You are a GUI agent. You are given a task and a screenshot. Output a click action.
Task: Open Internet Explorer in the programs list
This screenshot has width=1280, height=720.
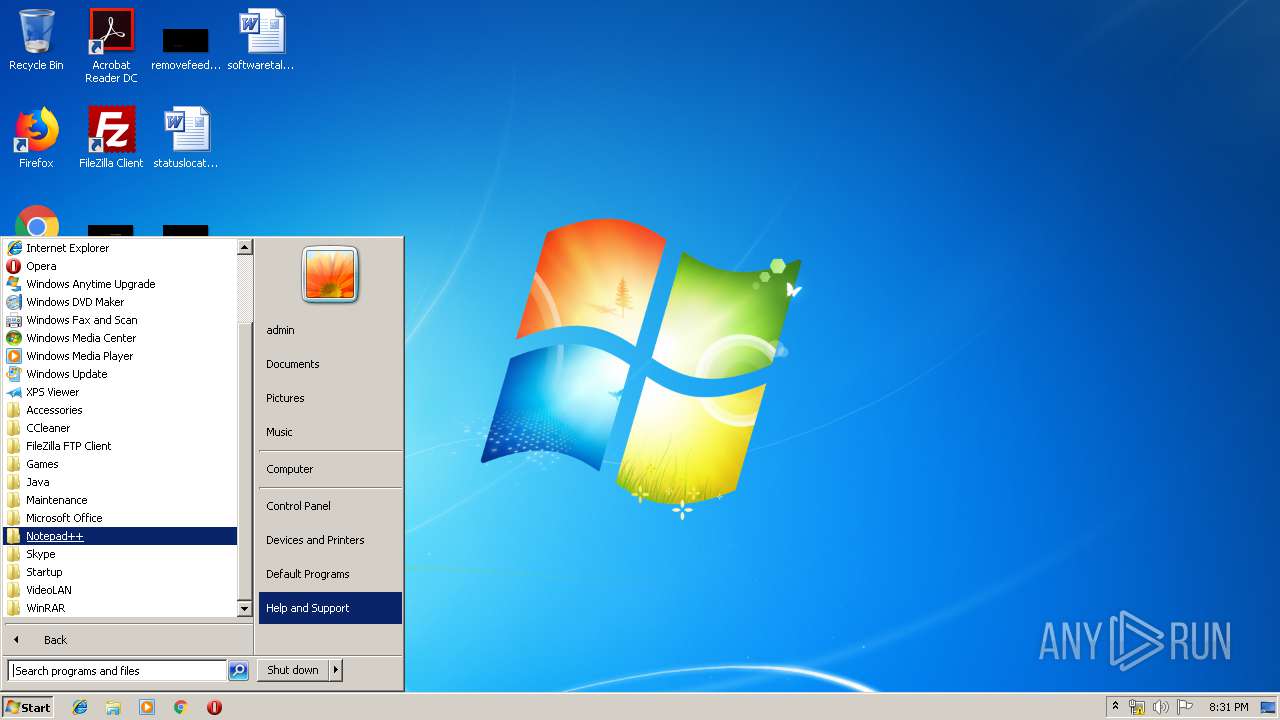(x=120, y=248)
